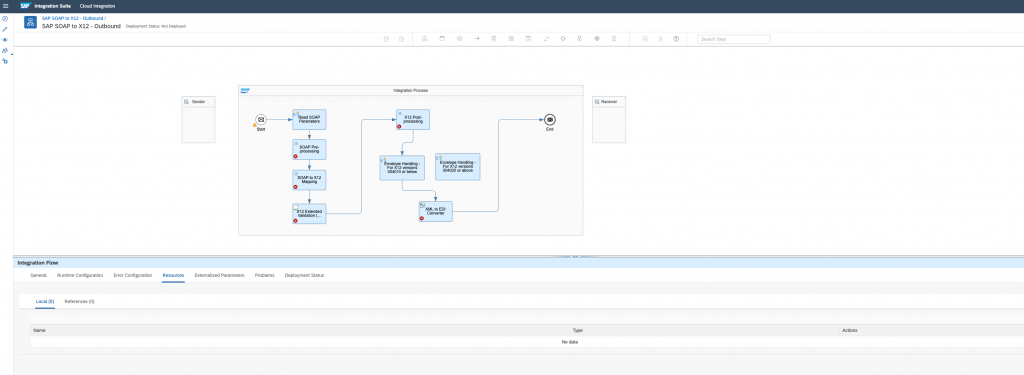This screenshot has height=375, width=1024.
Task: Select the X12 Post-processing step
Action: pos(413,120)
